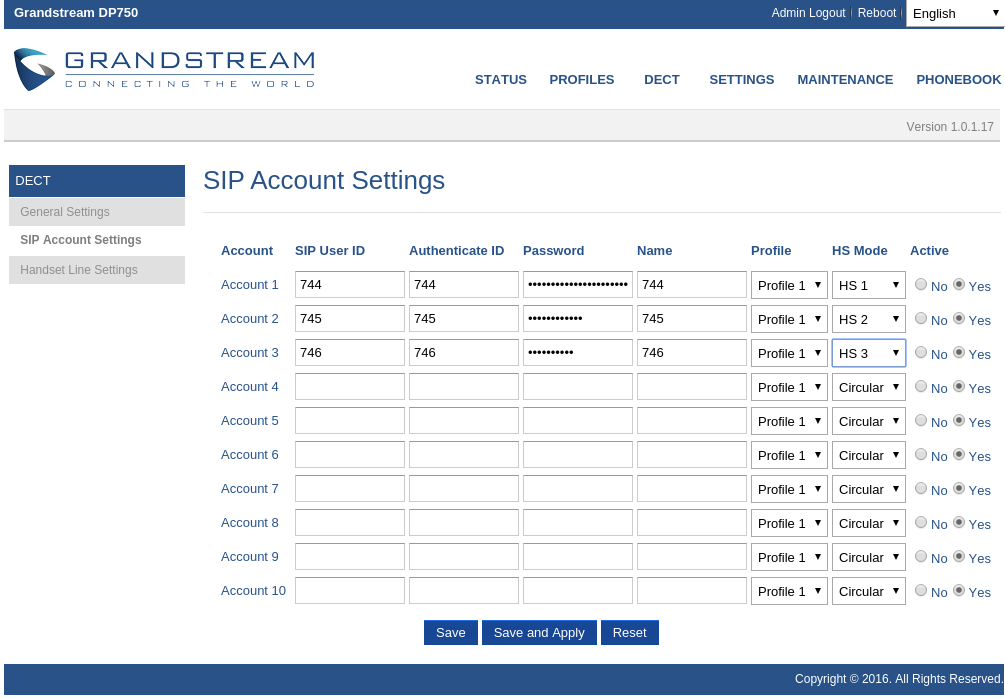Set Account 2 Active to No
The height and width of the screenshot is (699, 1005).
[x=921, y=318]
